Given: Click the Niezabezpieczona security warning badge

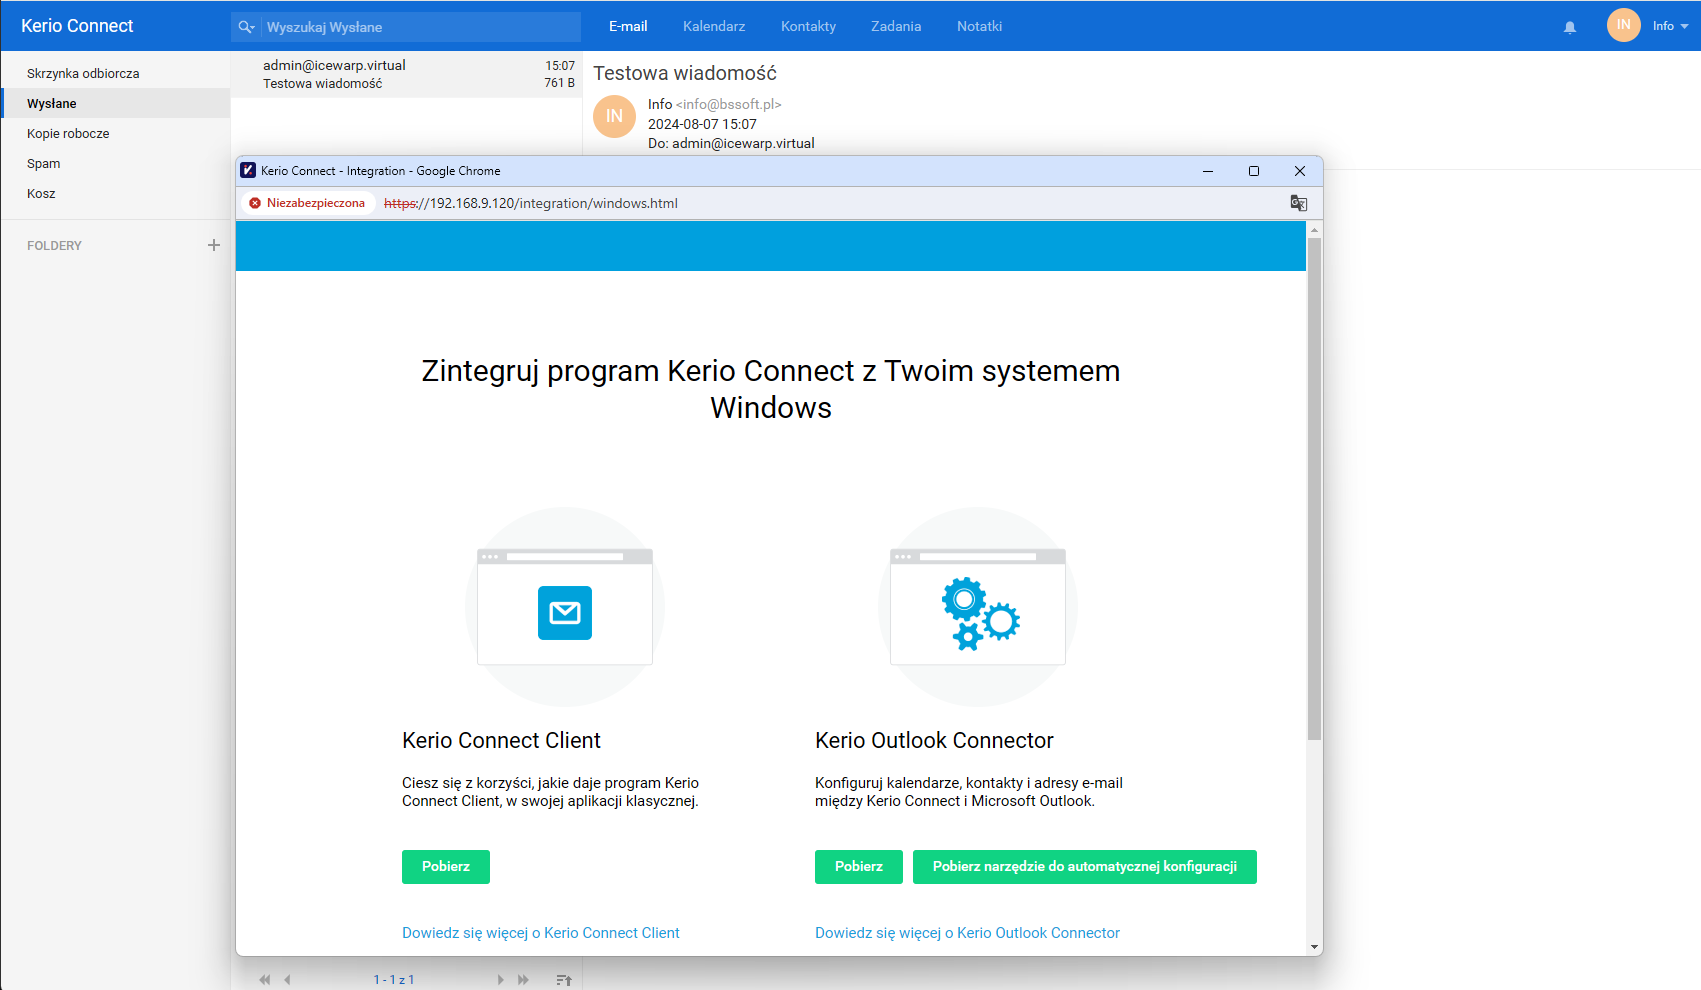Looking at the screenshot, I should (x=307, y=203).
